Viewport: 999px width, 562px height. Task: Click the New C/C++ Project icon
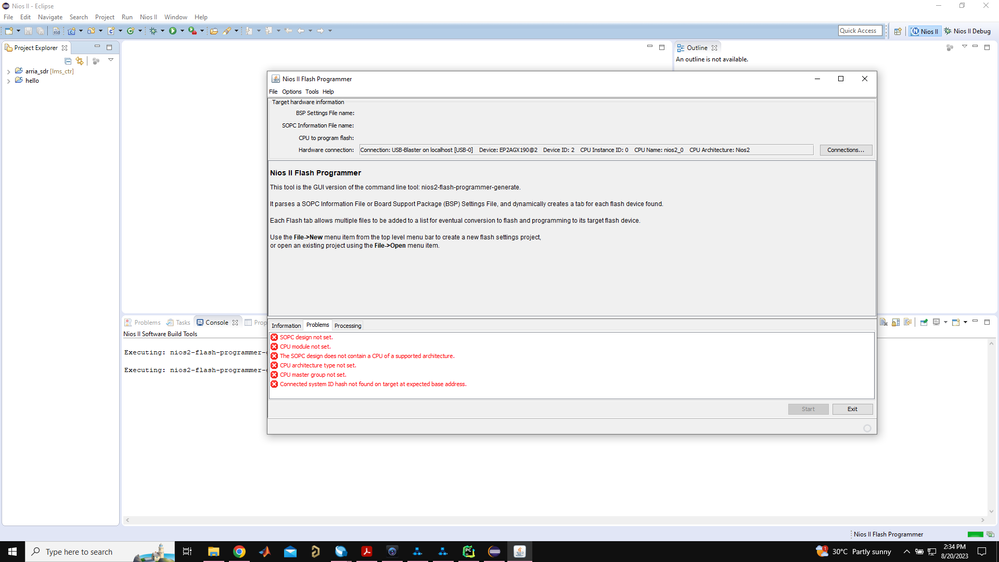click(71, 31)
